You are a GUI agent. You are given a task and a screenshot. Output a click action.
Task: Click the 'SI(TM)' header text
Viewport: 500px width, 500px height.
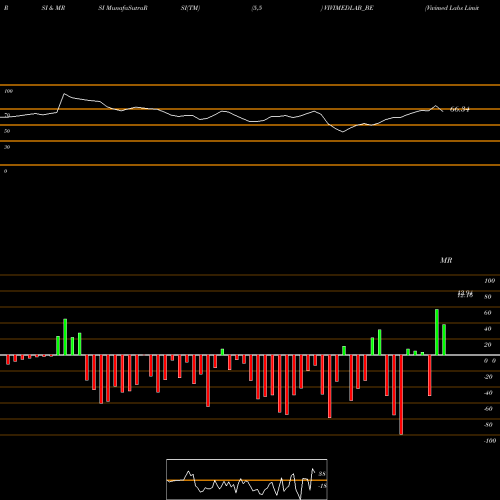pyautogui.click(x=190, y=8)
